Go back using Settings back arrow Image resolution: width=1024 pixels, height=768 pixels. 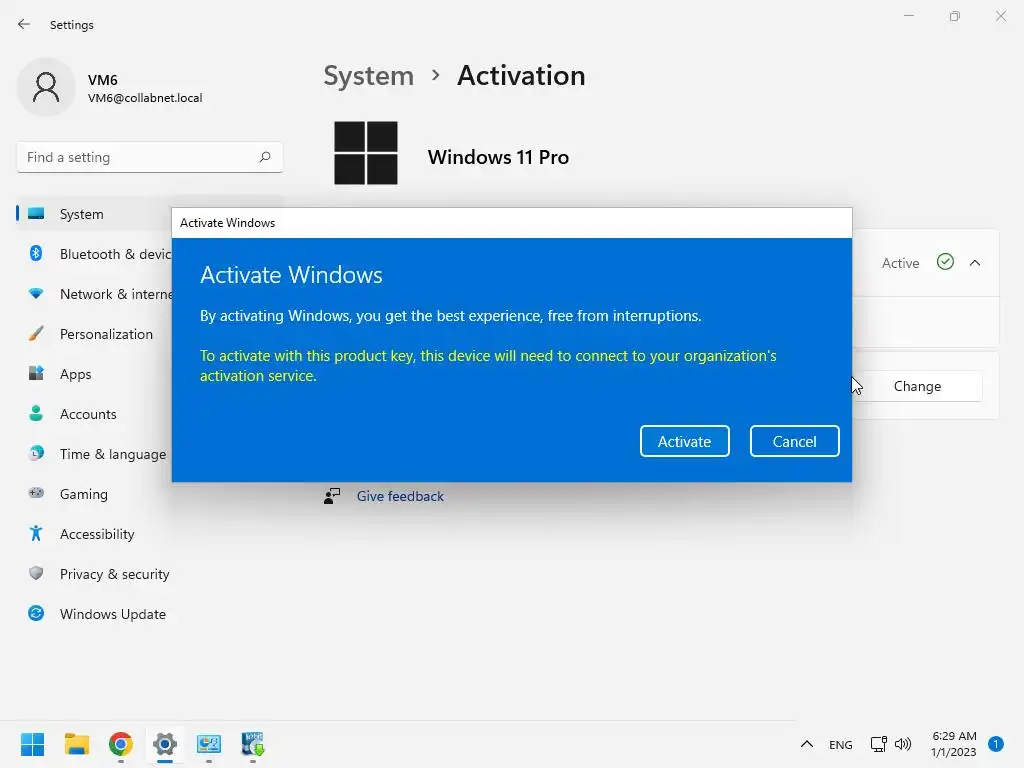[x=24, y=25]
